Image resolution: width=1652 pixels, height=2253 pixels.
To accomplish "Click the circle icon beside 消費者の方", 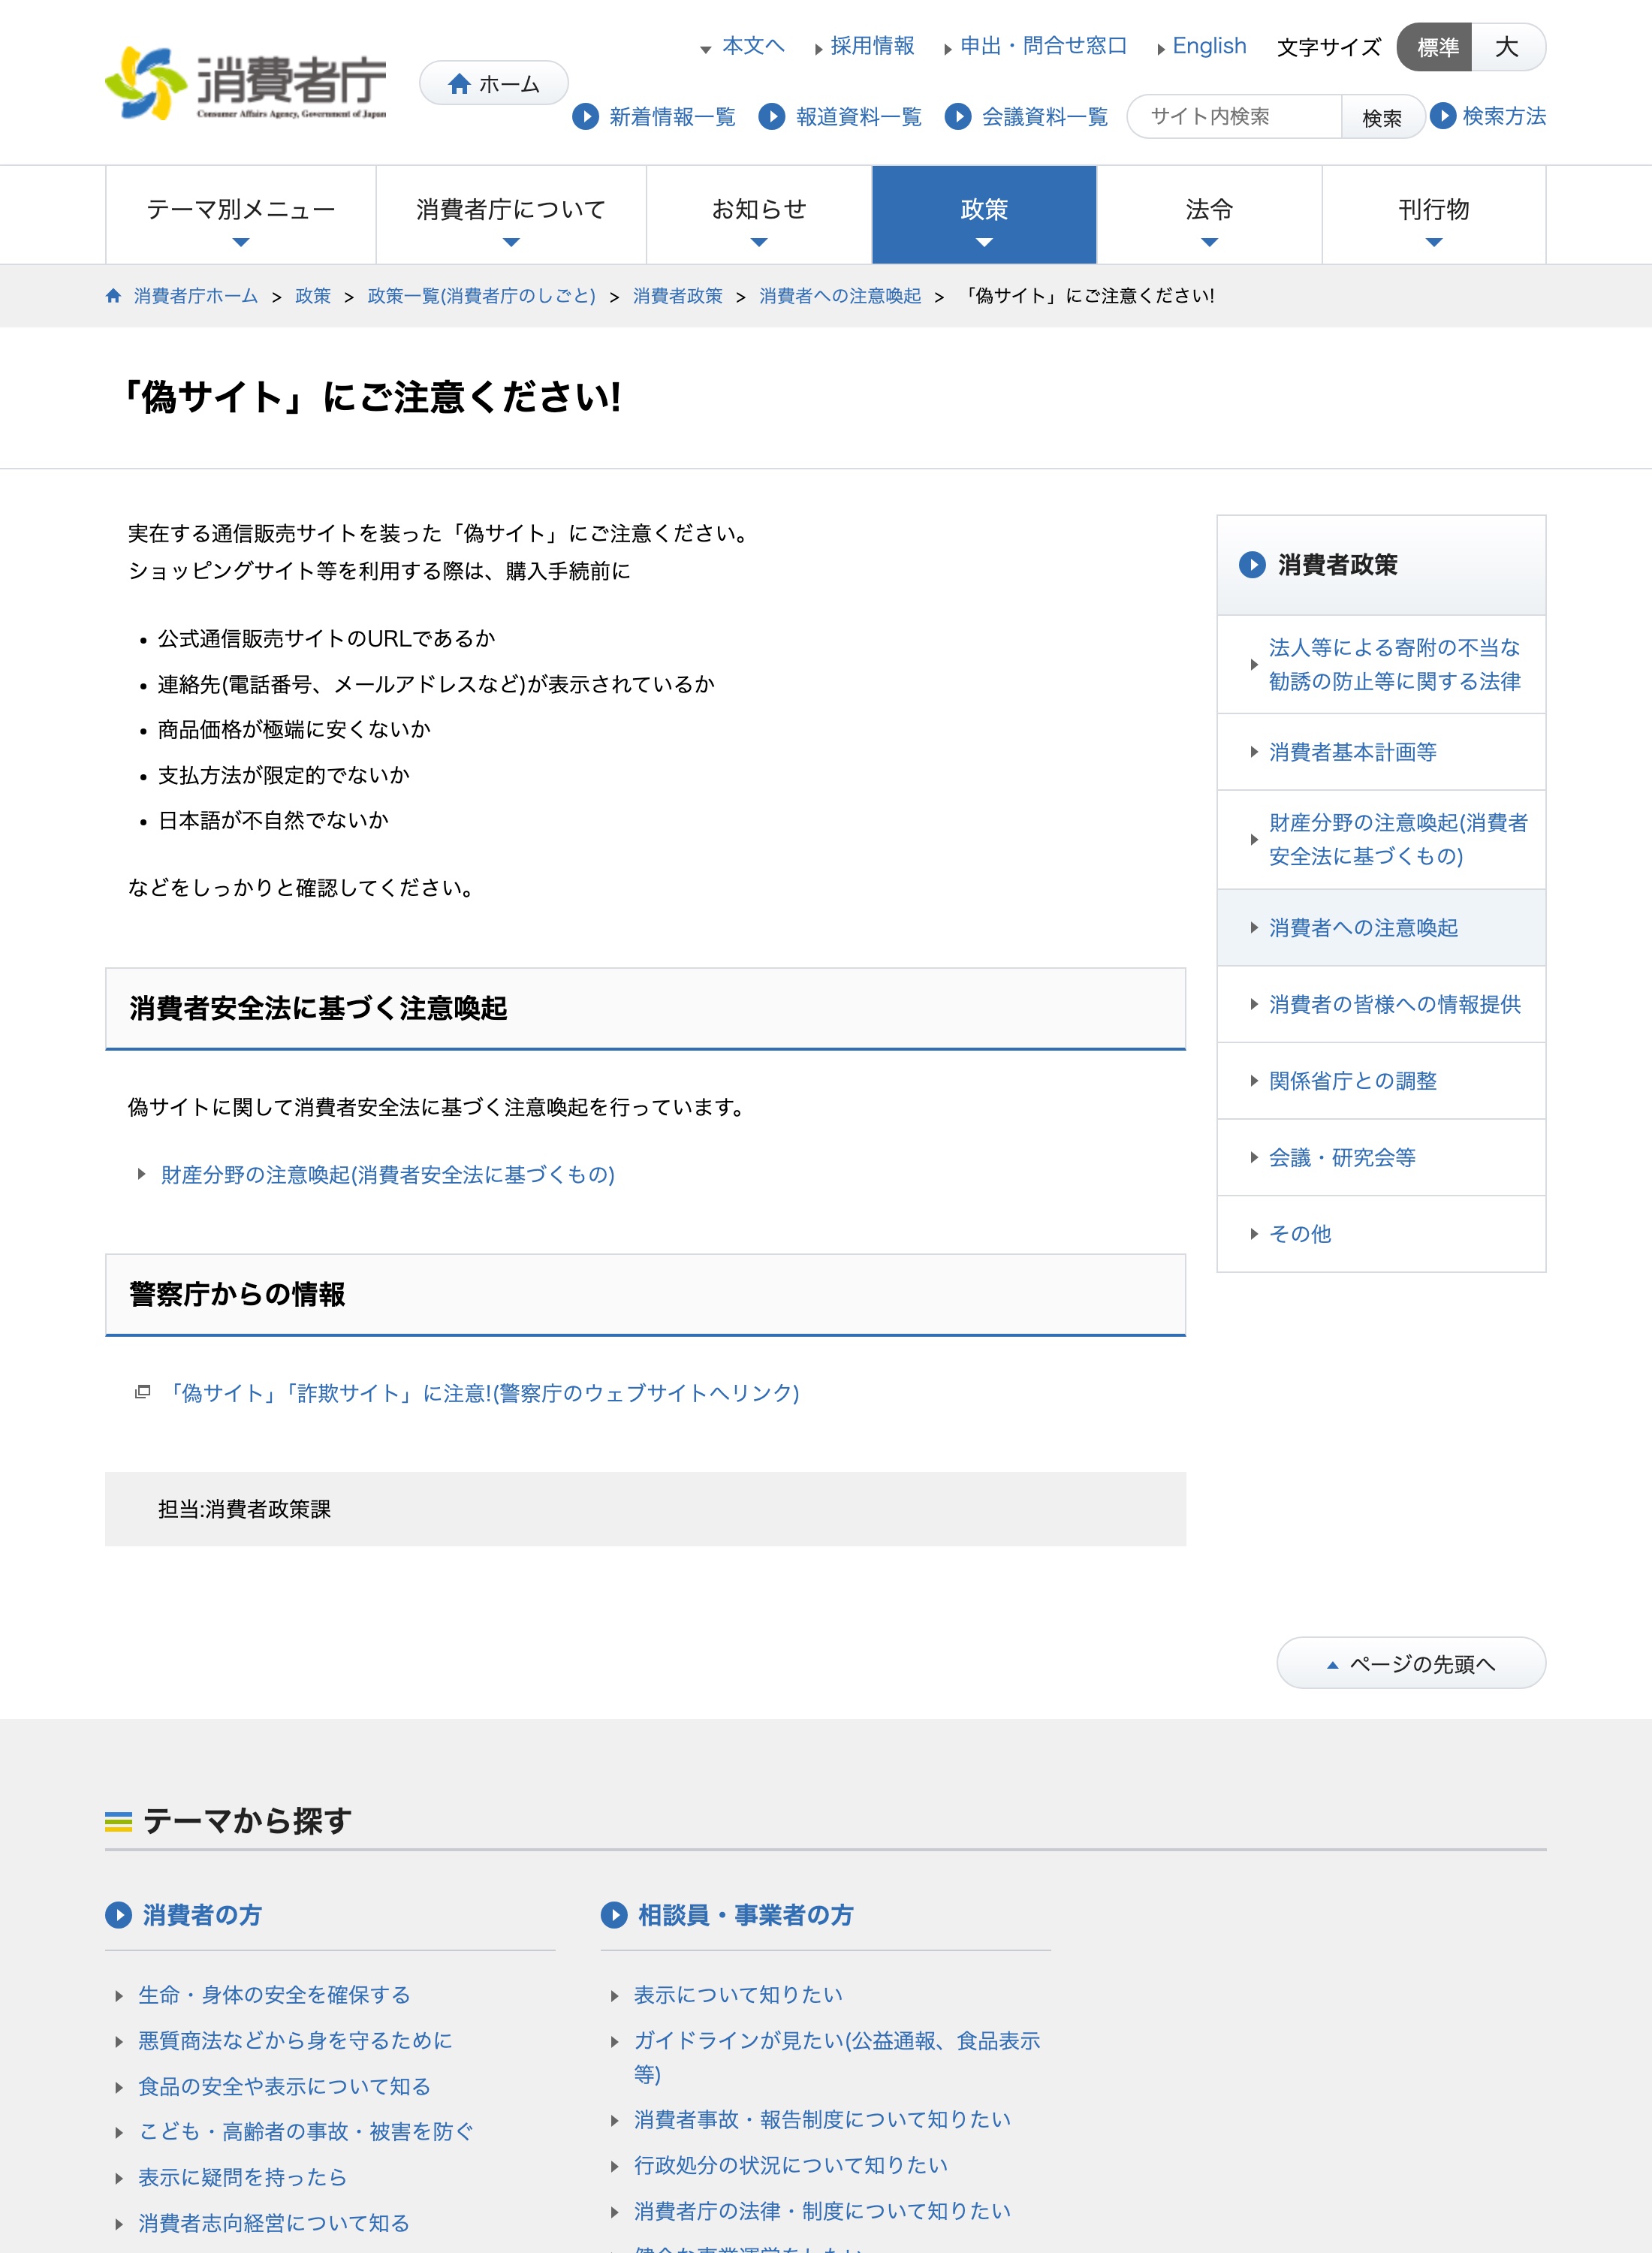I will pos(118,1915).
